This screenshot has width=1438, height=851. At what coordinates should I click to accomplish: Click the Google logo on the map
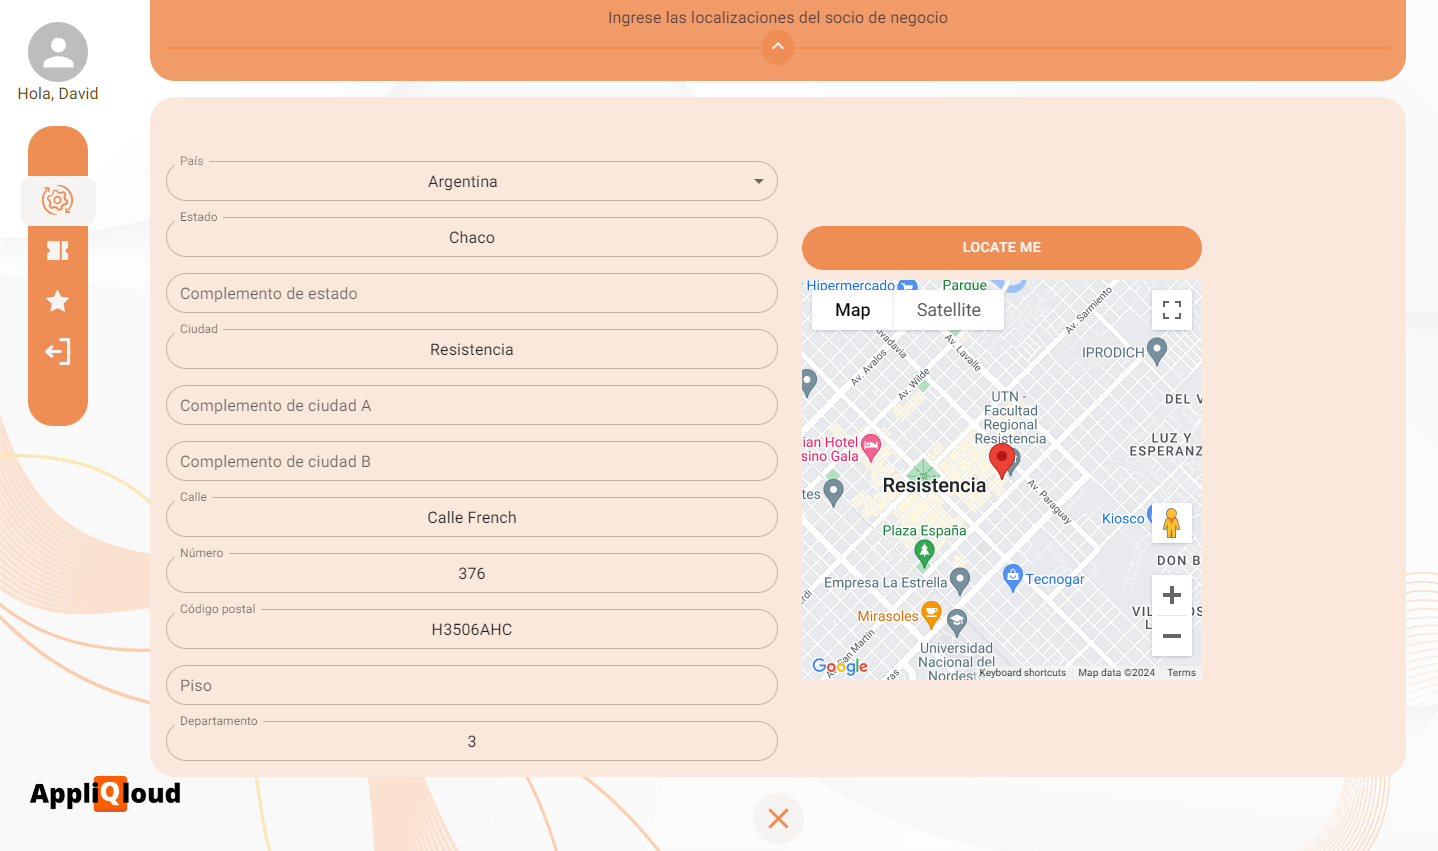[839, 664]
